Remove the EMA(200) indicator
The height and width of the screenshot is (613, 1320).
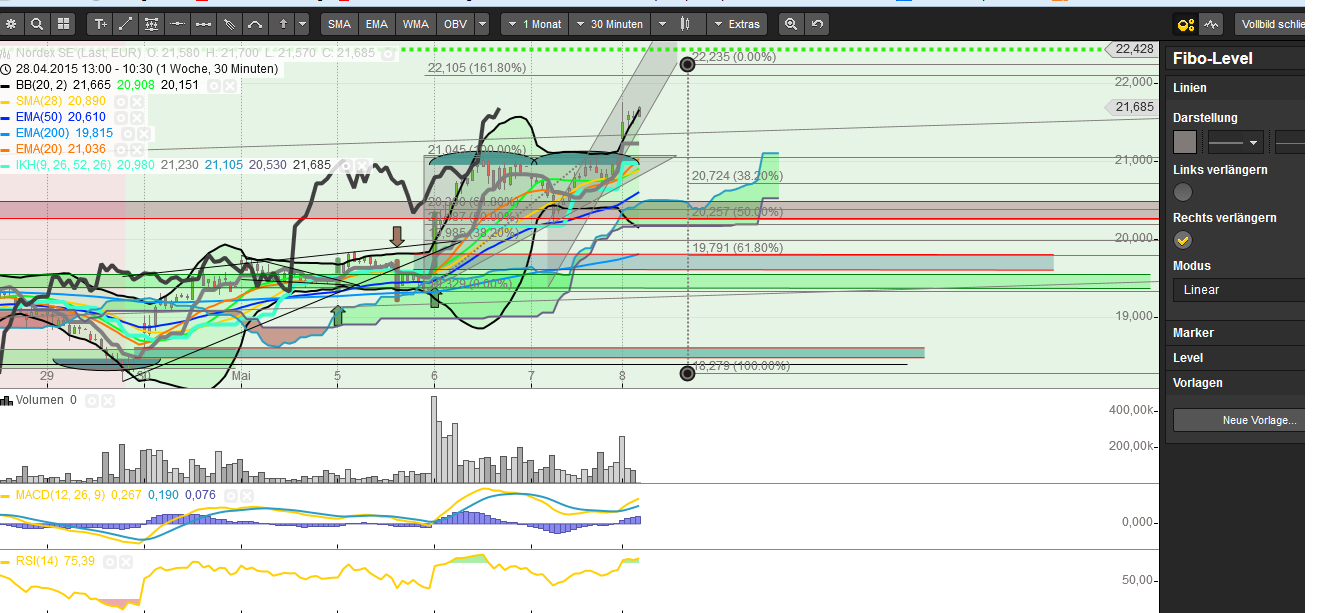coord(144,133)
